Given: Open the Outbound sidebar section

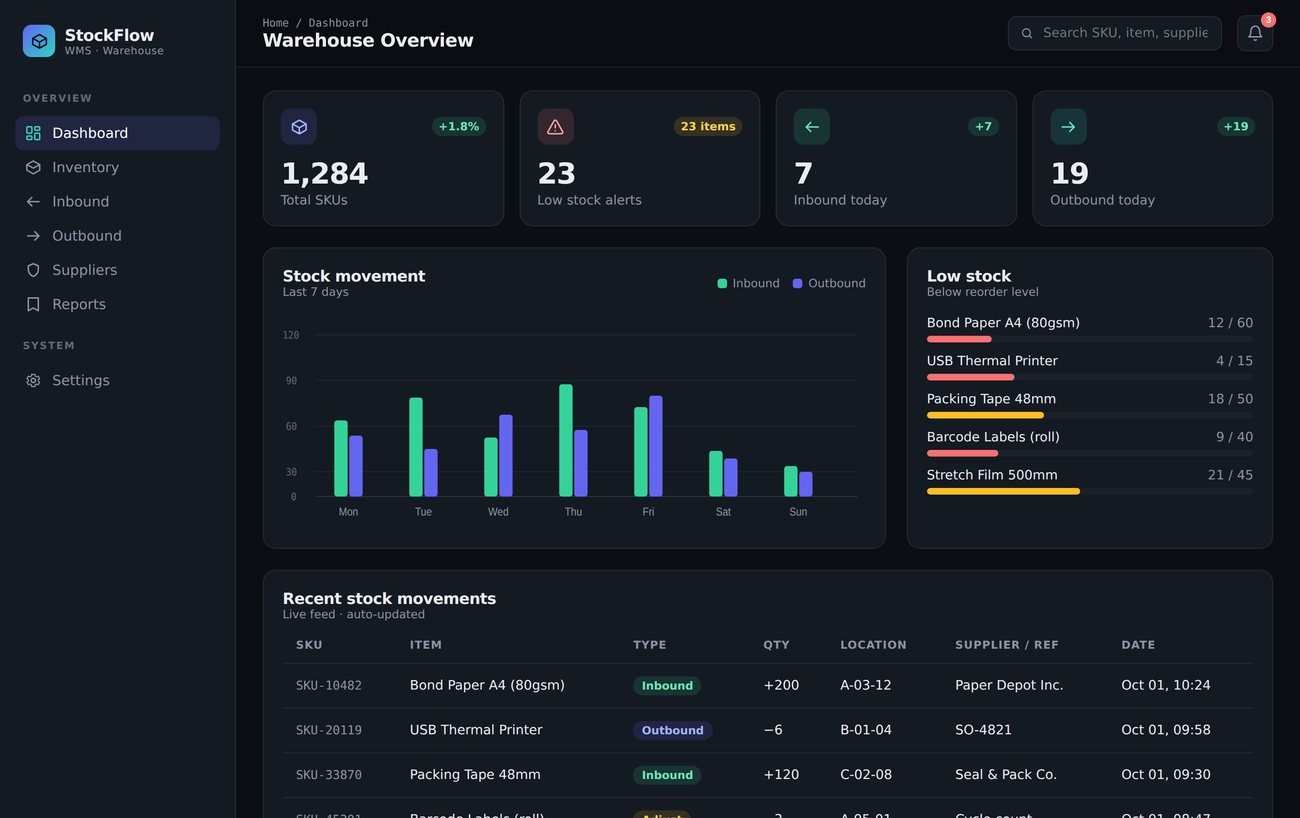Looking at the screenshot, I should point(118,236).
